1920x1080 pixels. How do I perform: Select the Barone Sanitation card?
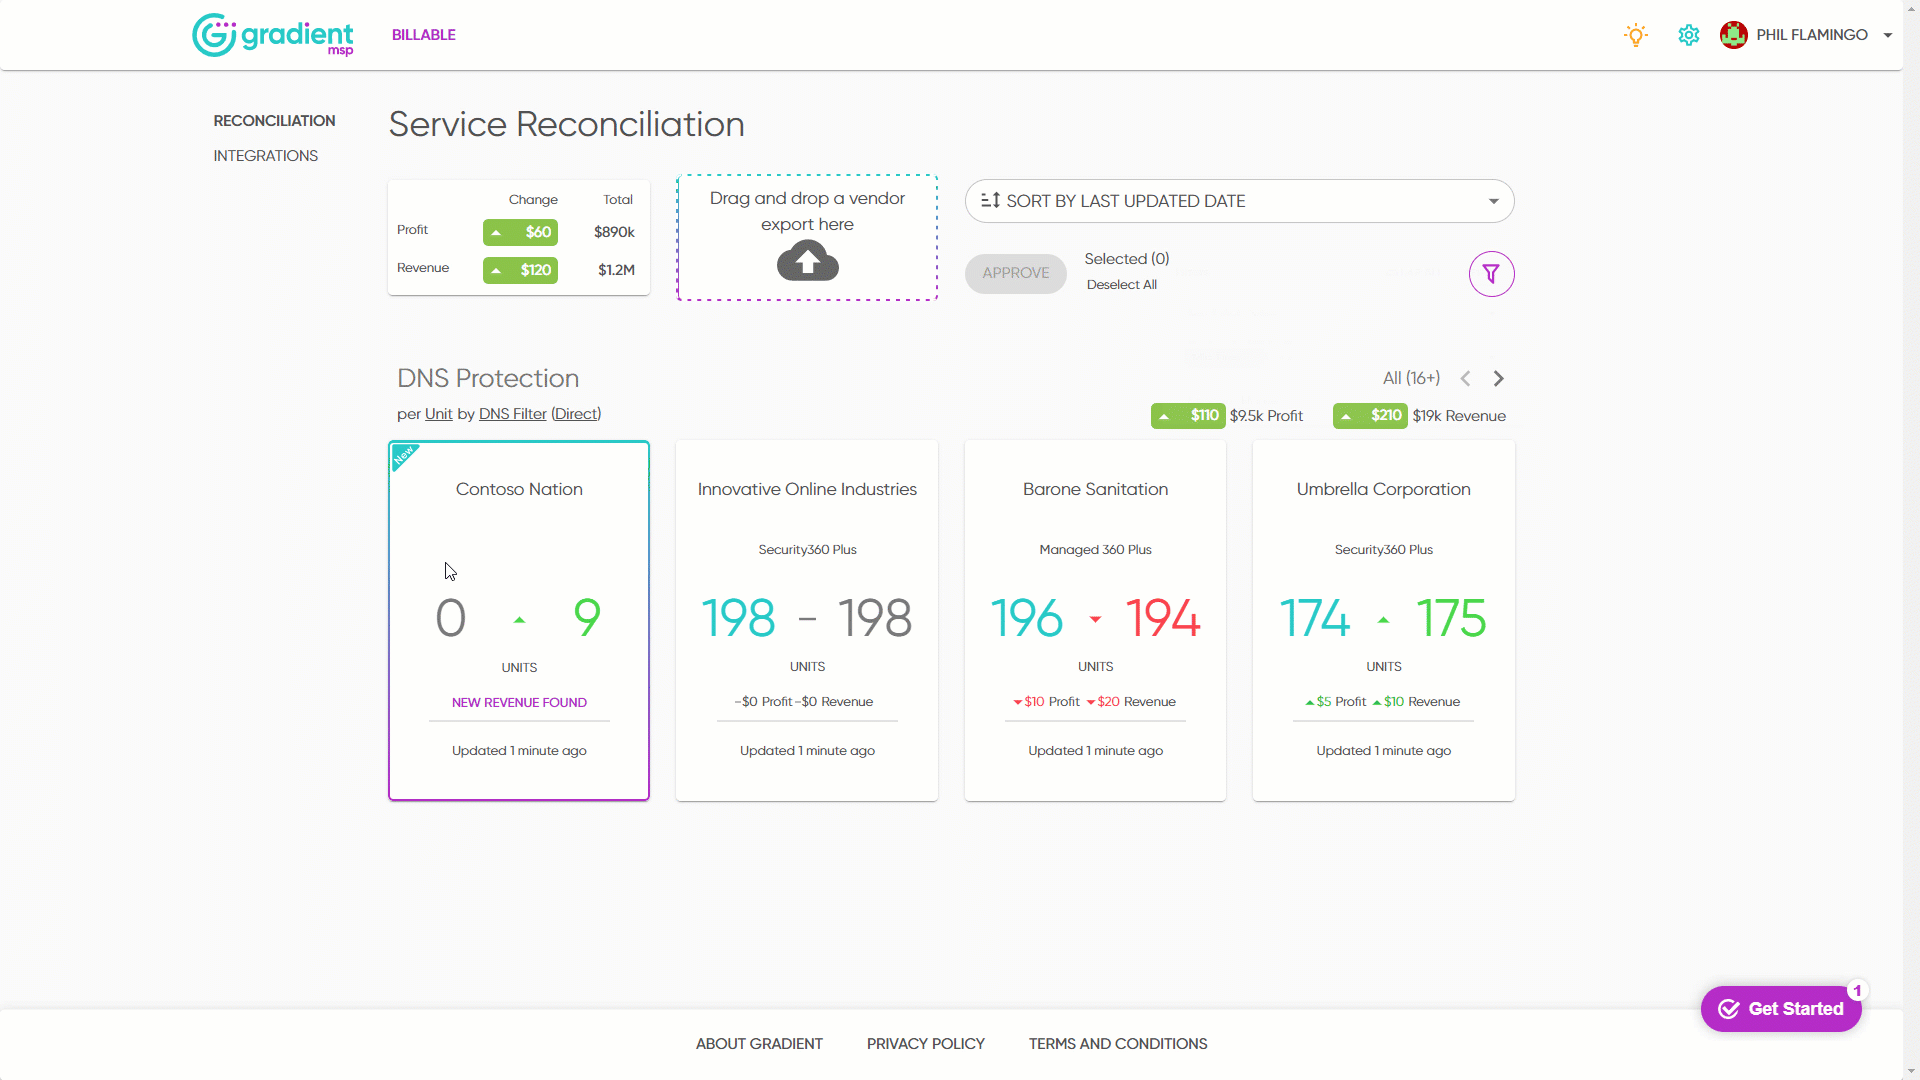pos(1095,620)
